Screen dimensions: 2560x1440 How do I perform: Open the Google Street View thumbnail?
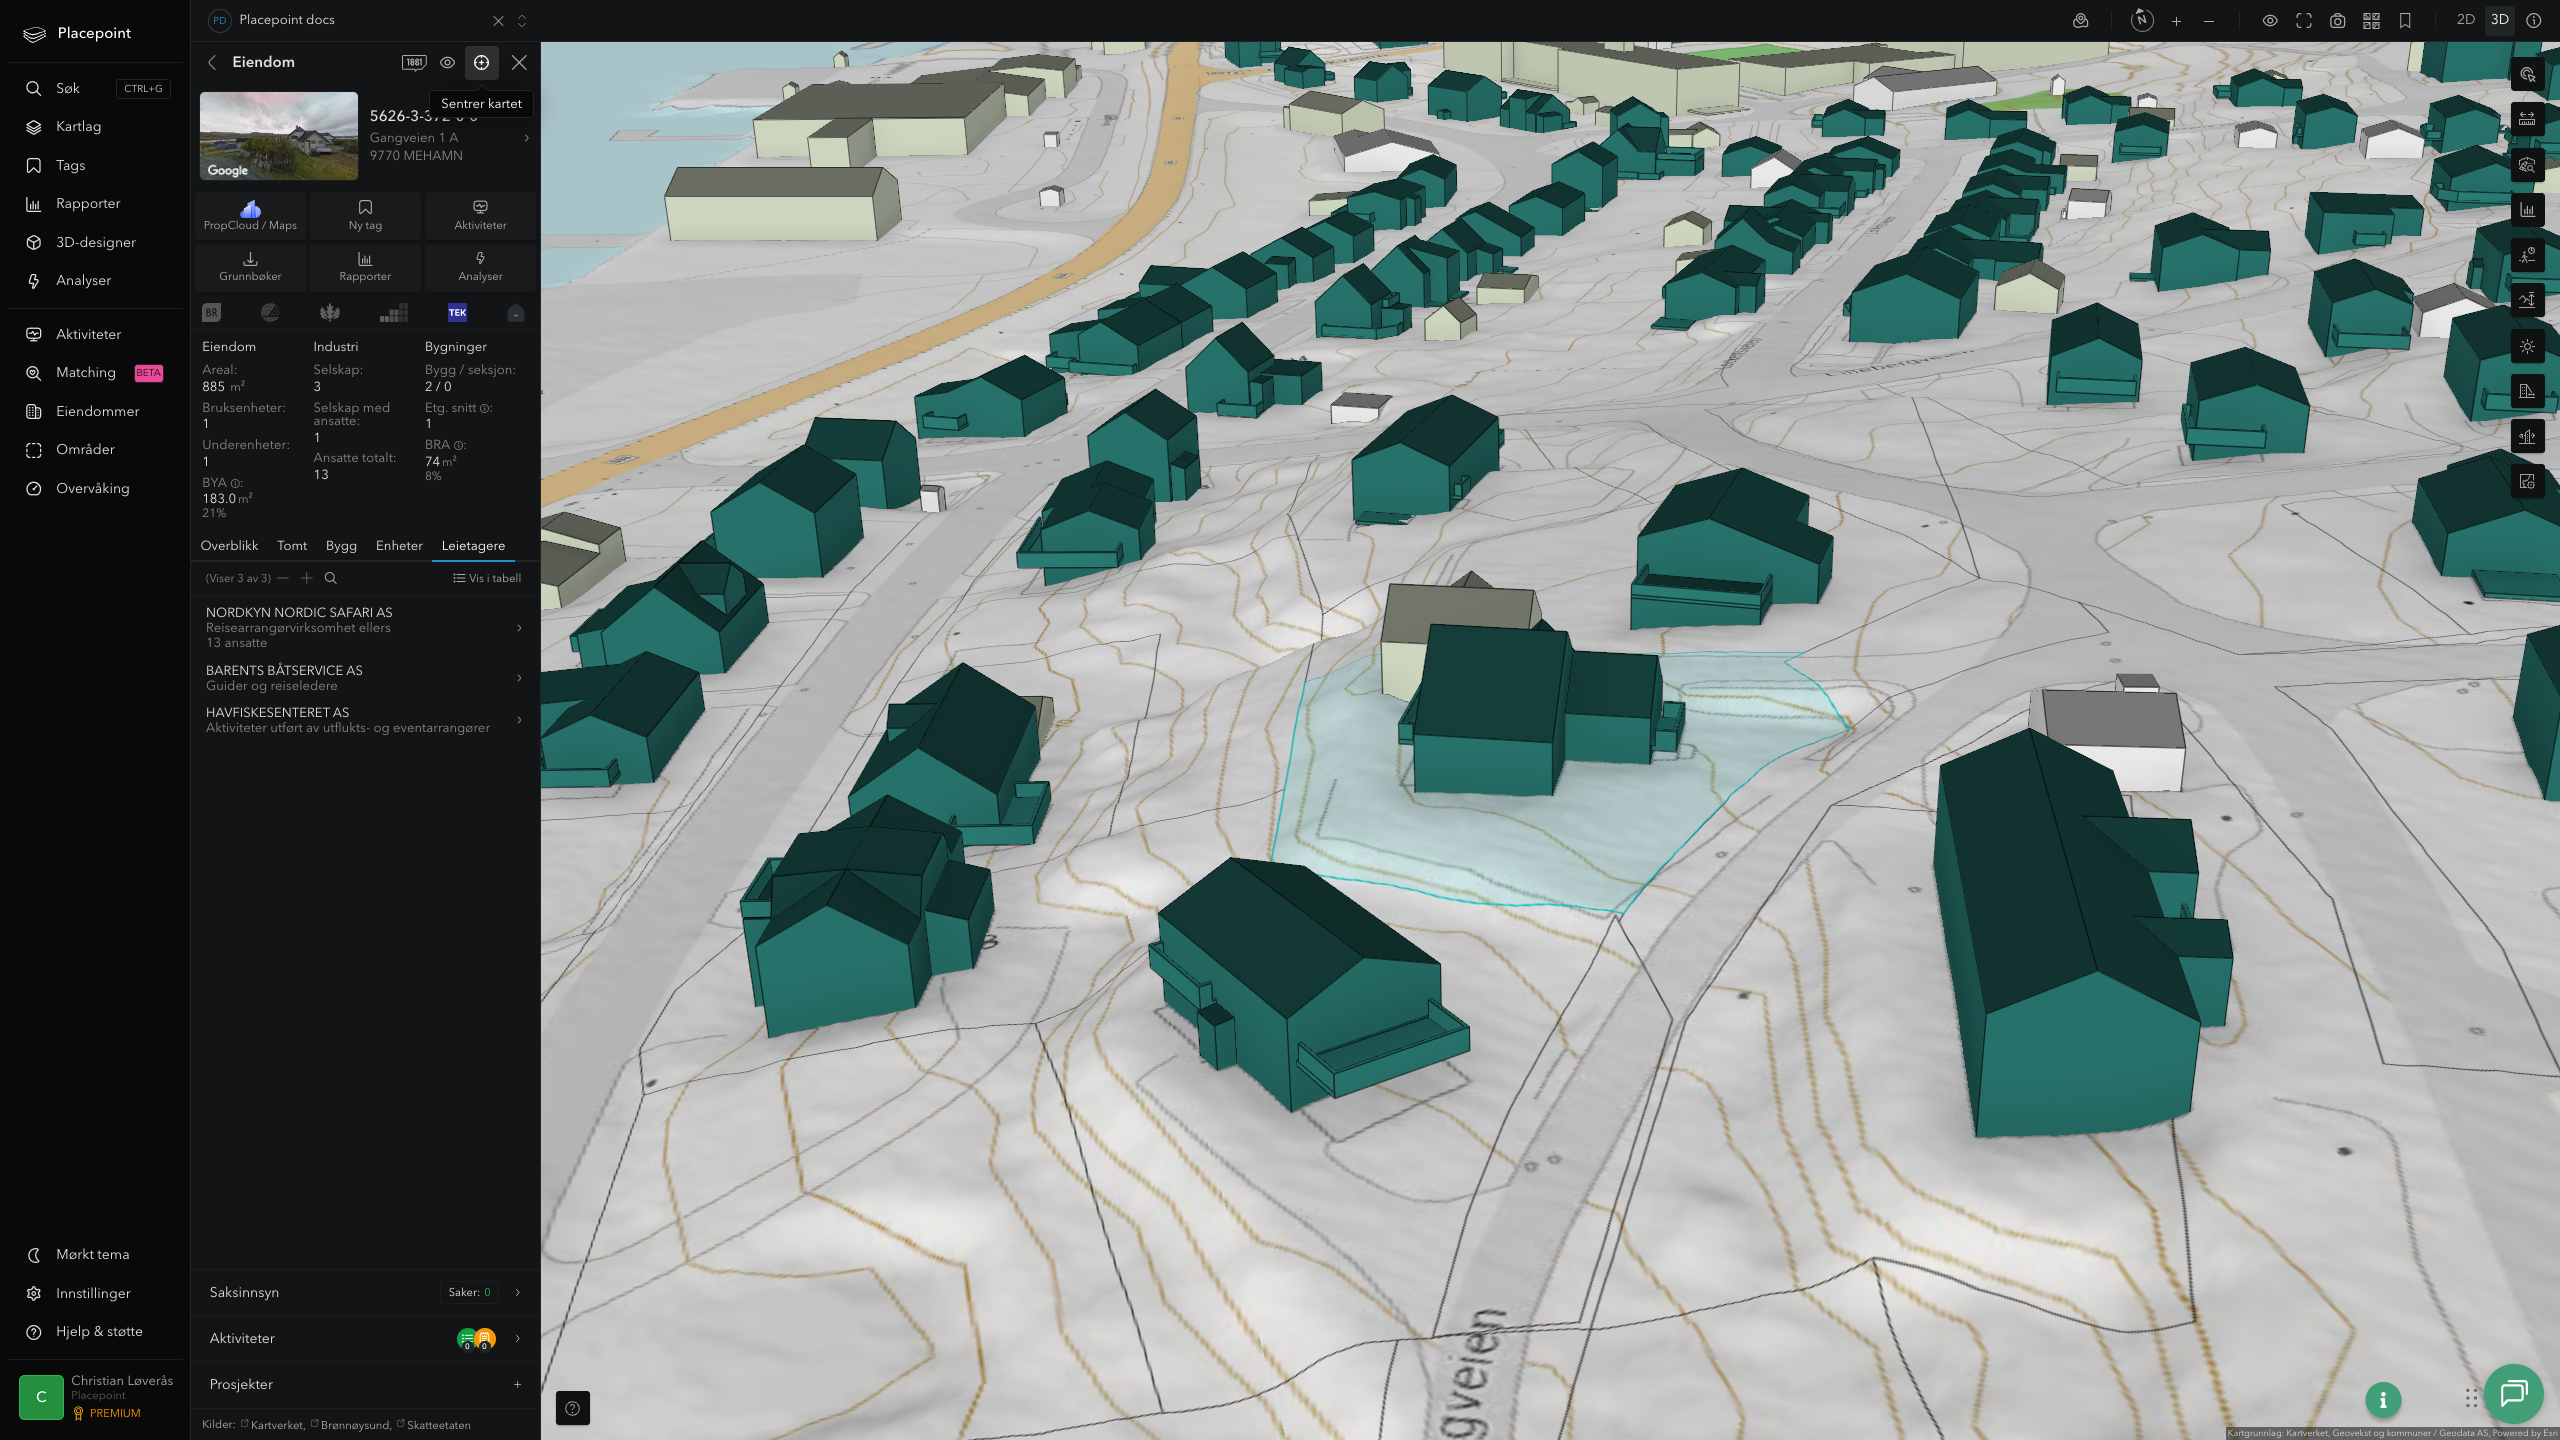tap(279, 136)
